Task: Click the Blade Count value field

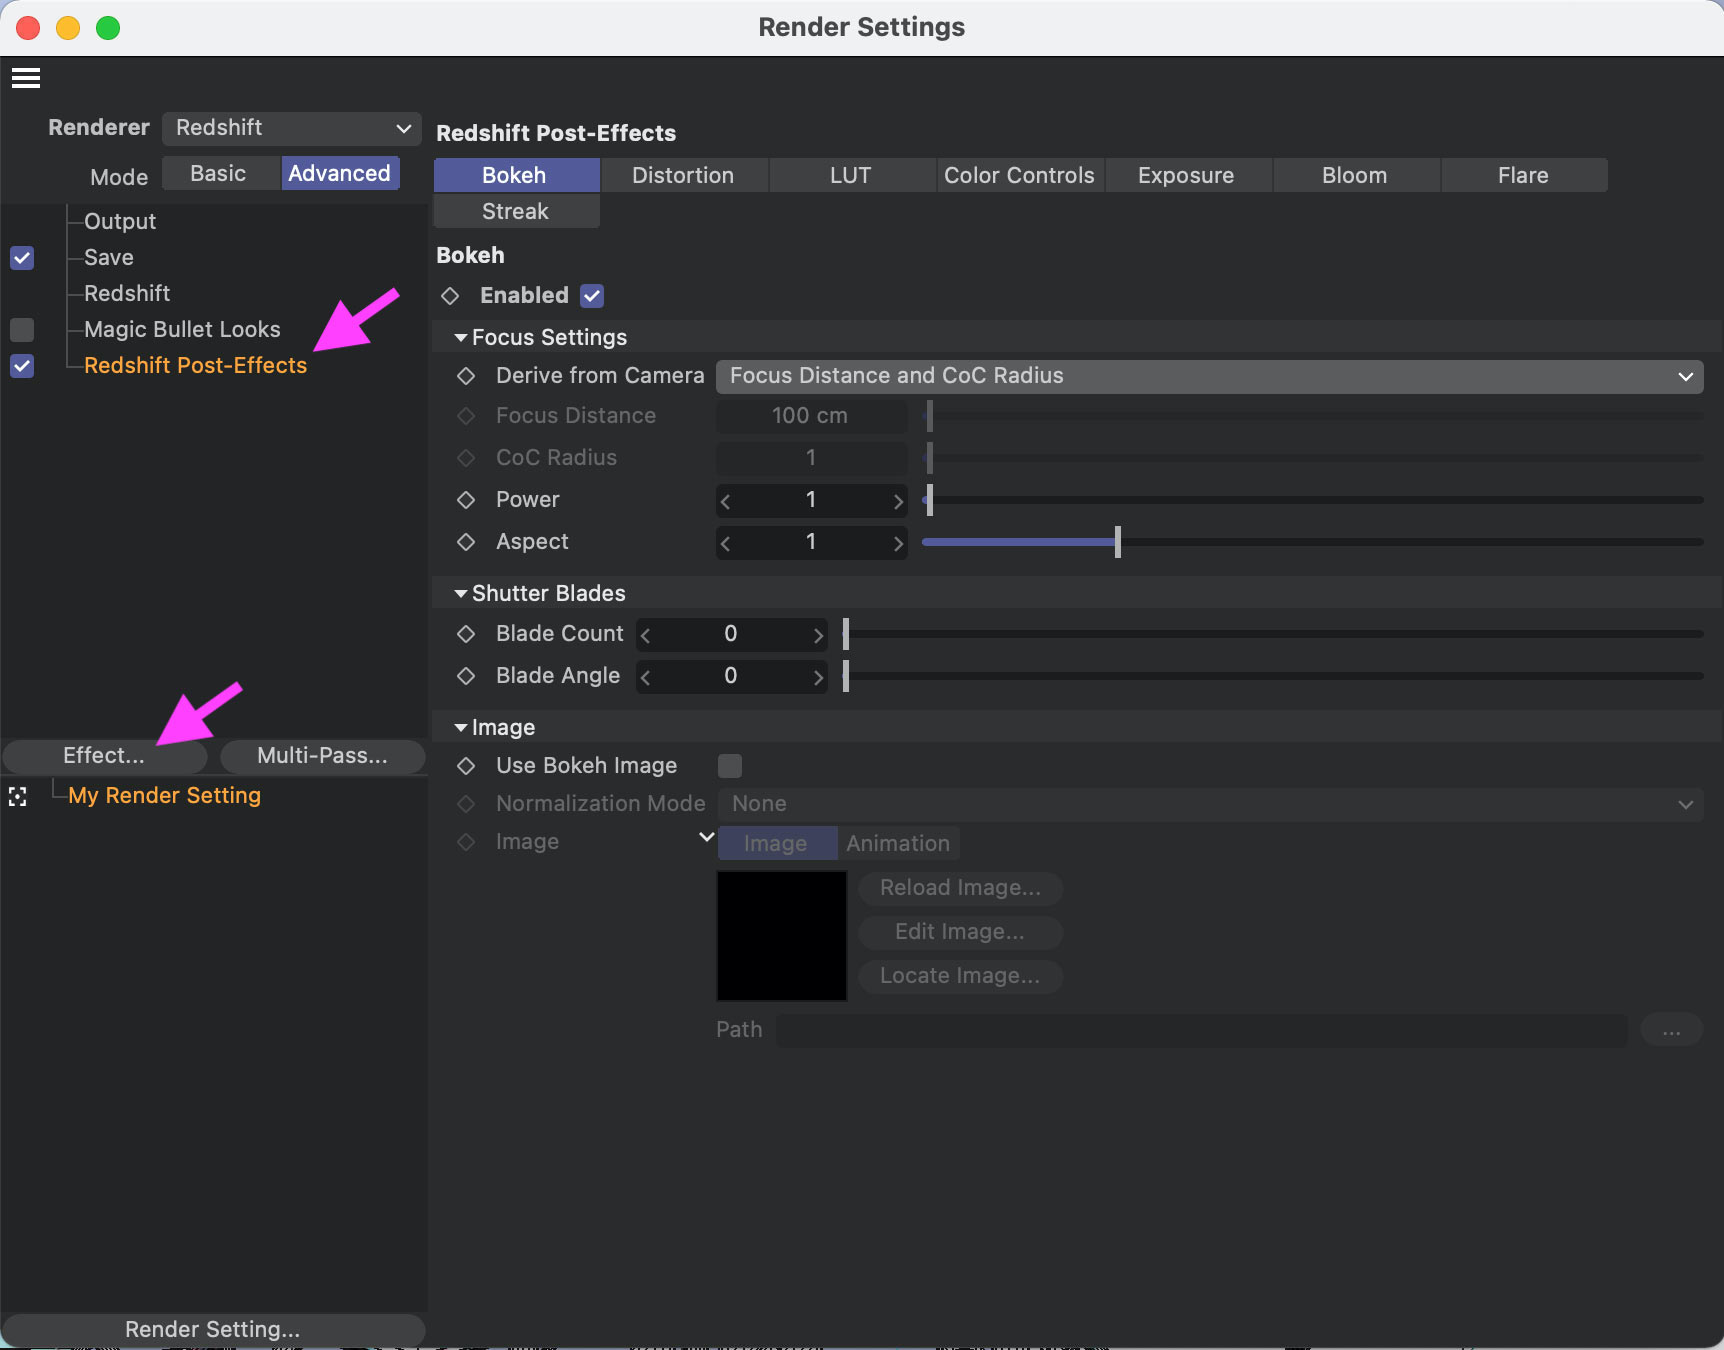Action: [x=731, y=634]
